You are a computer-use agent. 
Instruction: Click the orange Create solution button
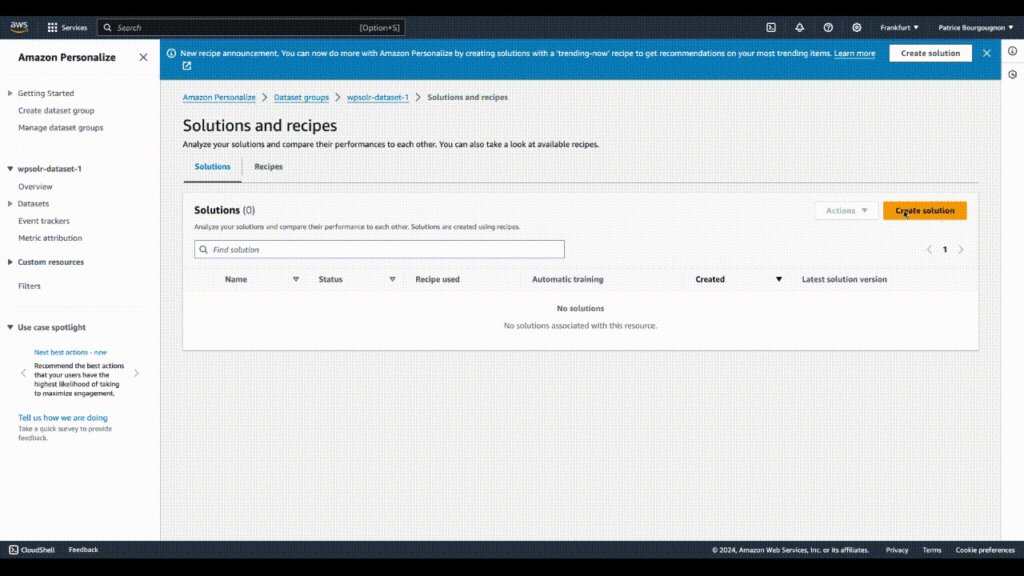click(x=925, y=210)
